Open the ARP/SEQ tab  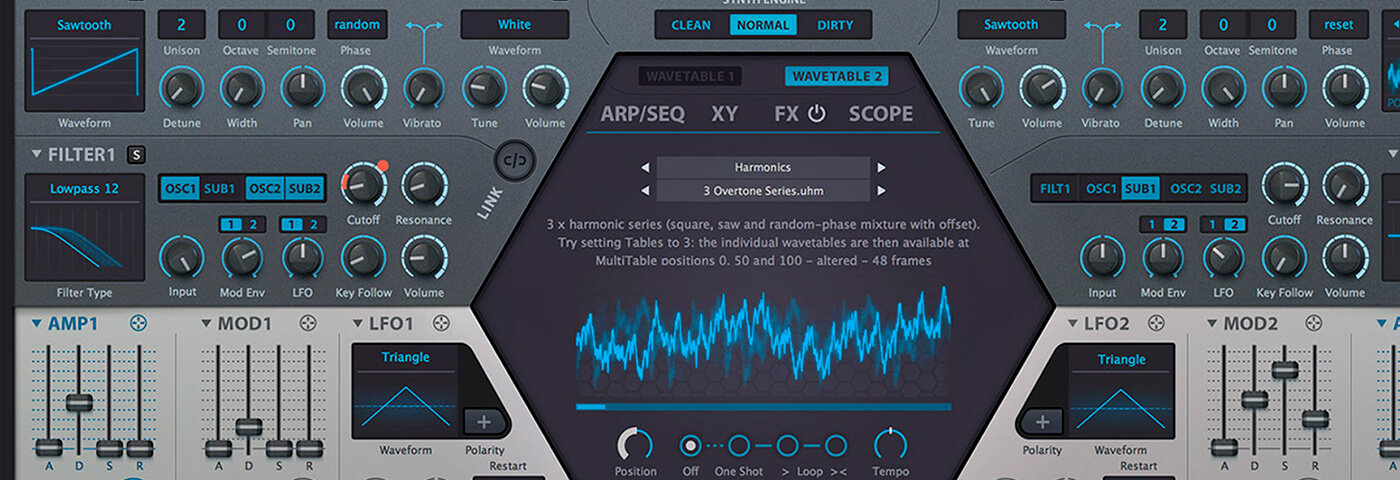point(643,114)
